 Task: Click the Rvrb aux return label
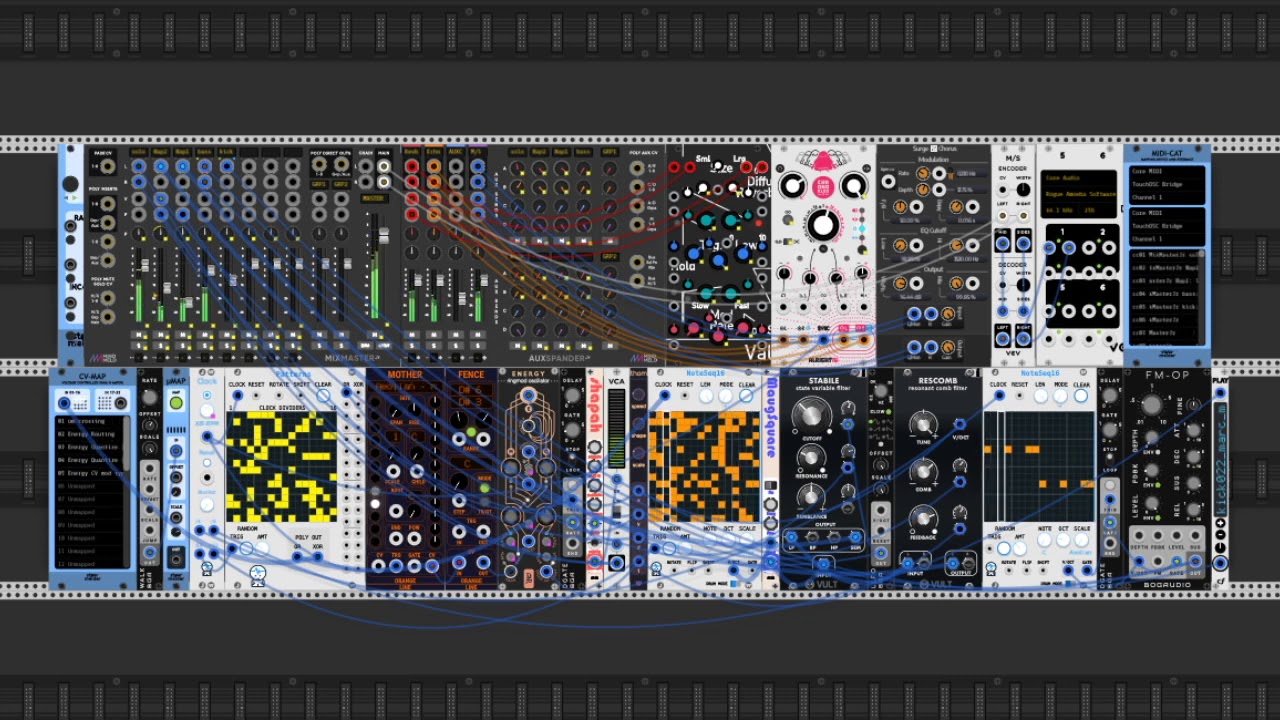coord(412,152)
